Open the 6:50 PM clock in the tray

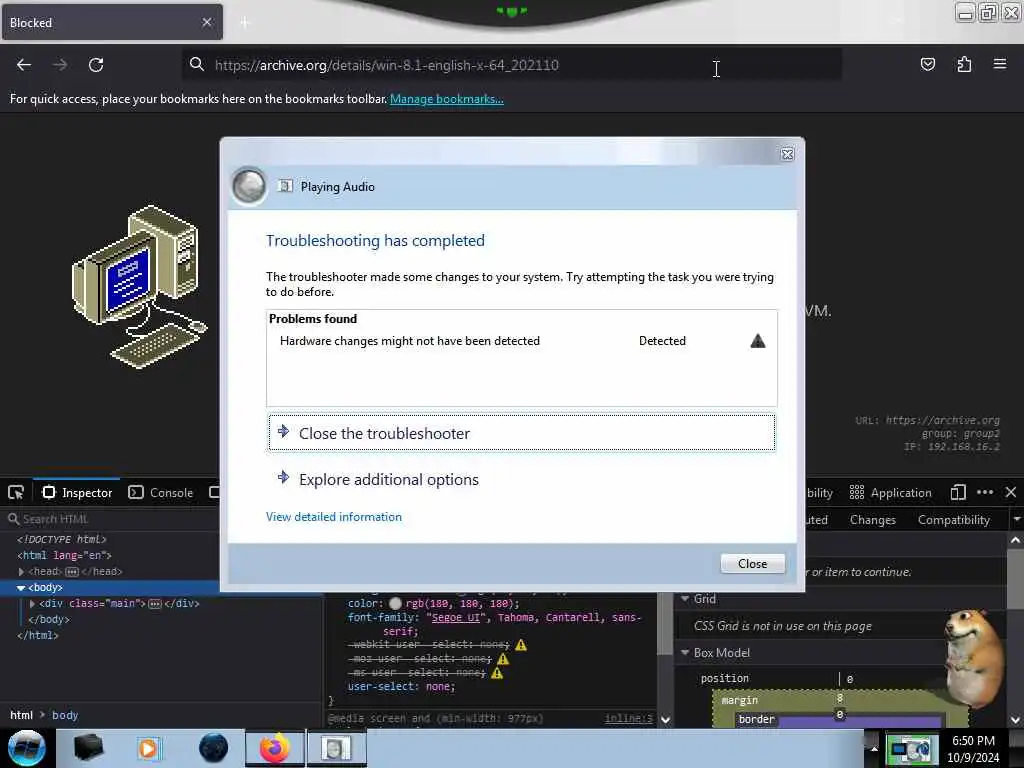(973, 749)
